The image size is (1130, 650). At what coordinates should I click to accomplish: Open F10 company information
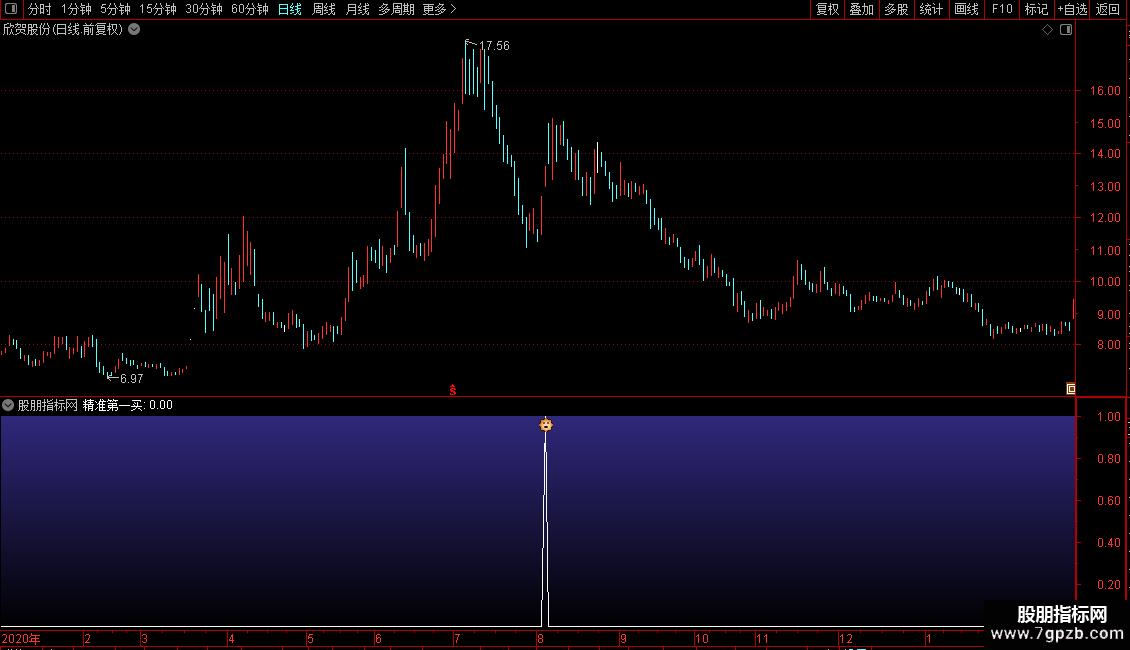click(1002, 9)
